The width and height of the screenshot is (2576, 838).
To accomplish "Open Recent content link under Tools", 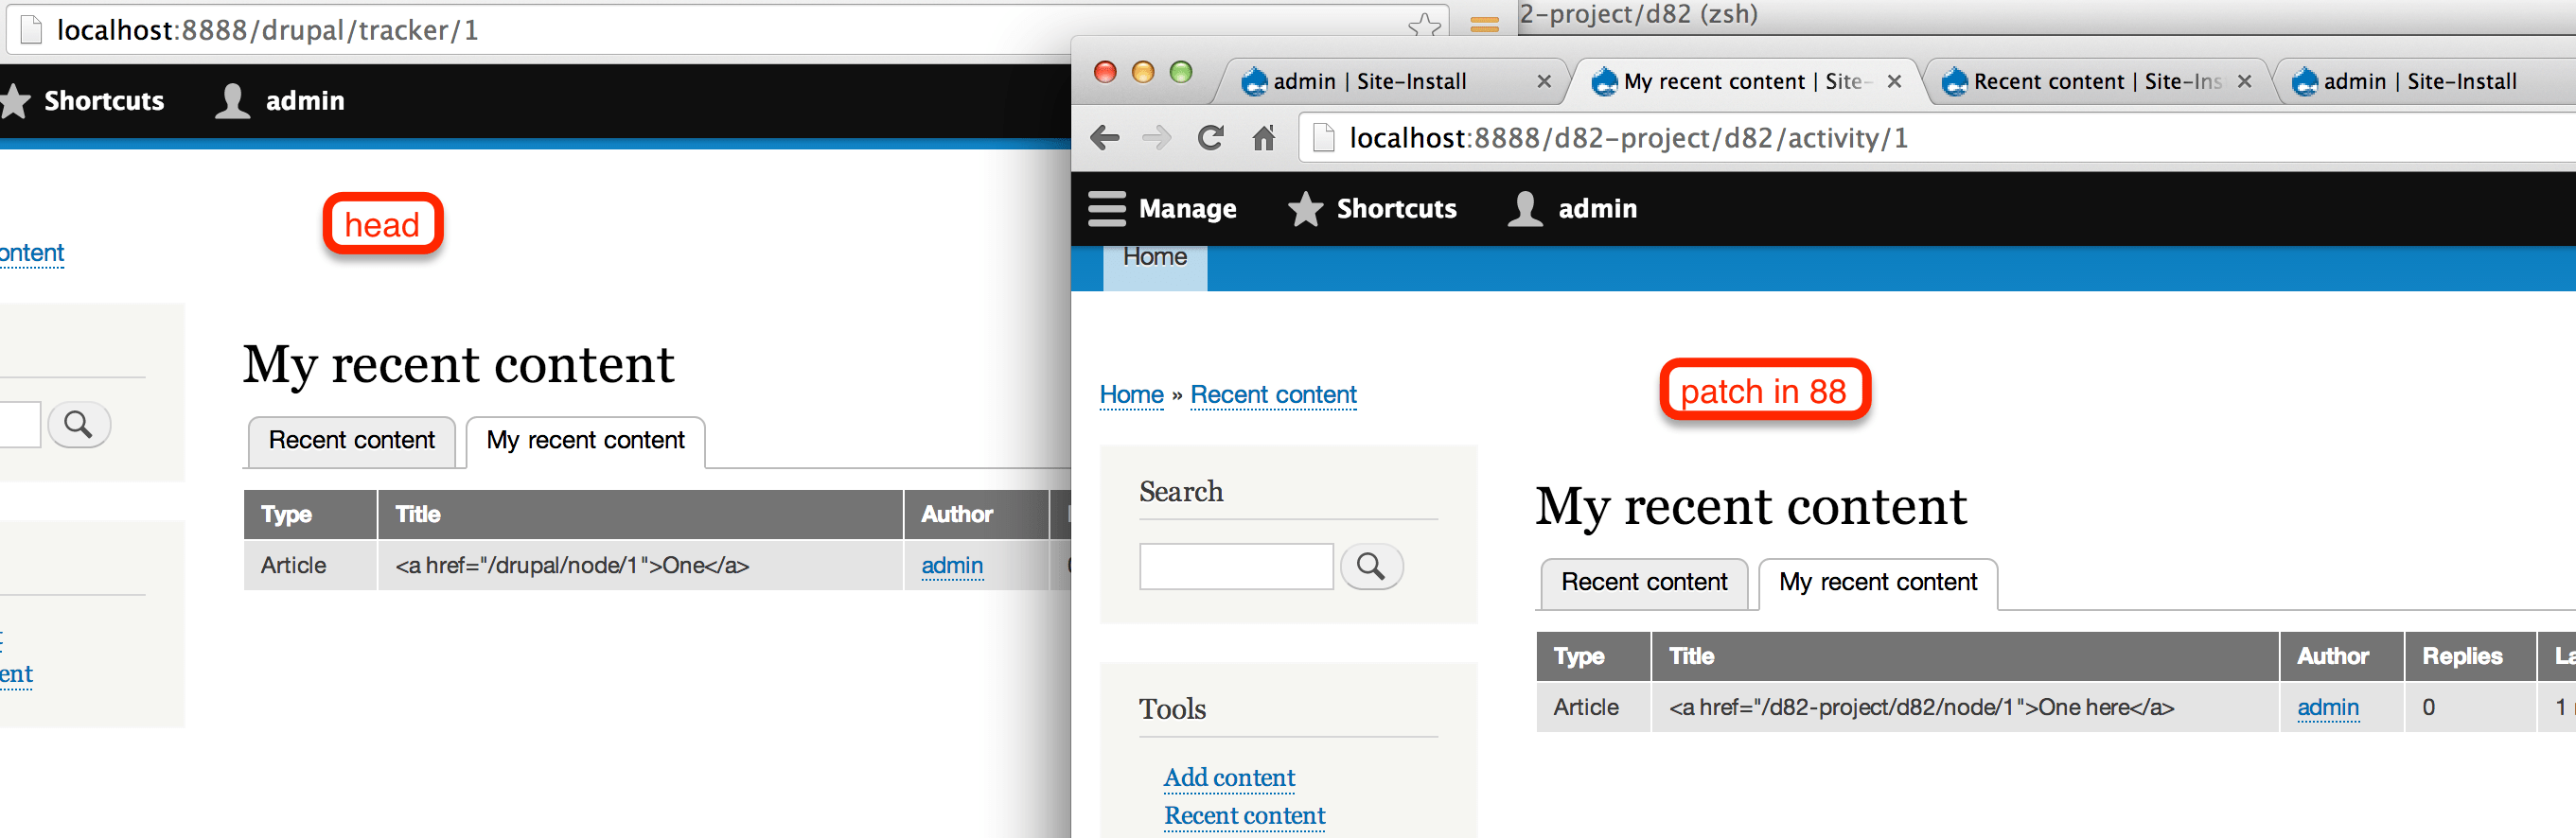I will [x=1244, y=816].
